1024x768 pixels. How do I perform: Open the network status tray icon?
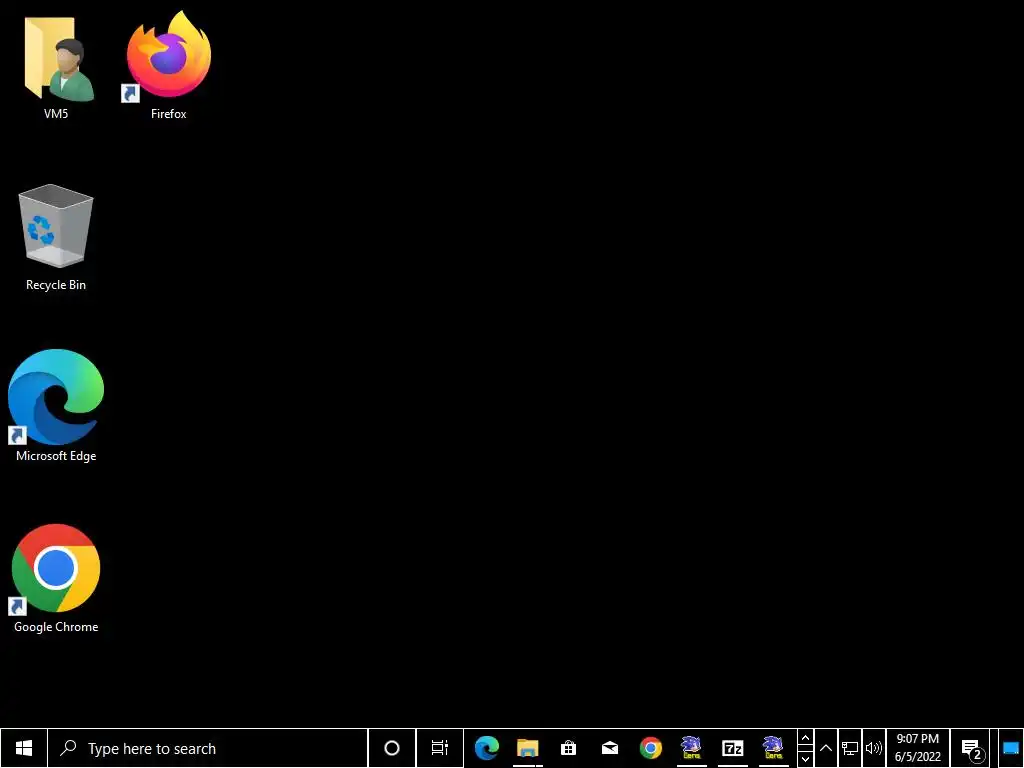pyautogui.click(x=850, y=748)
